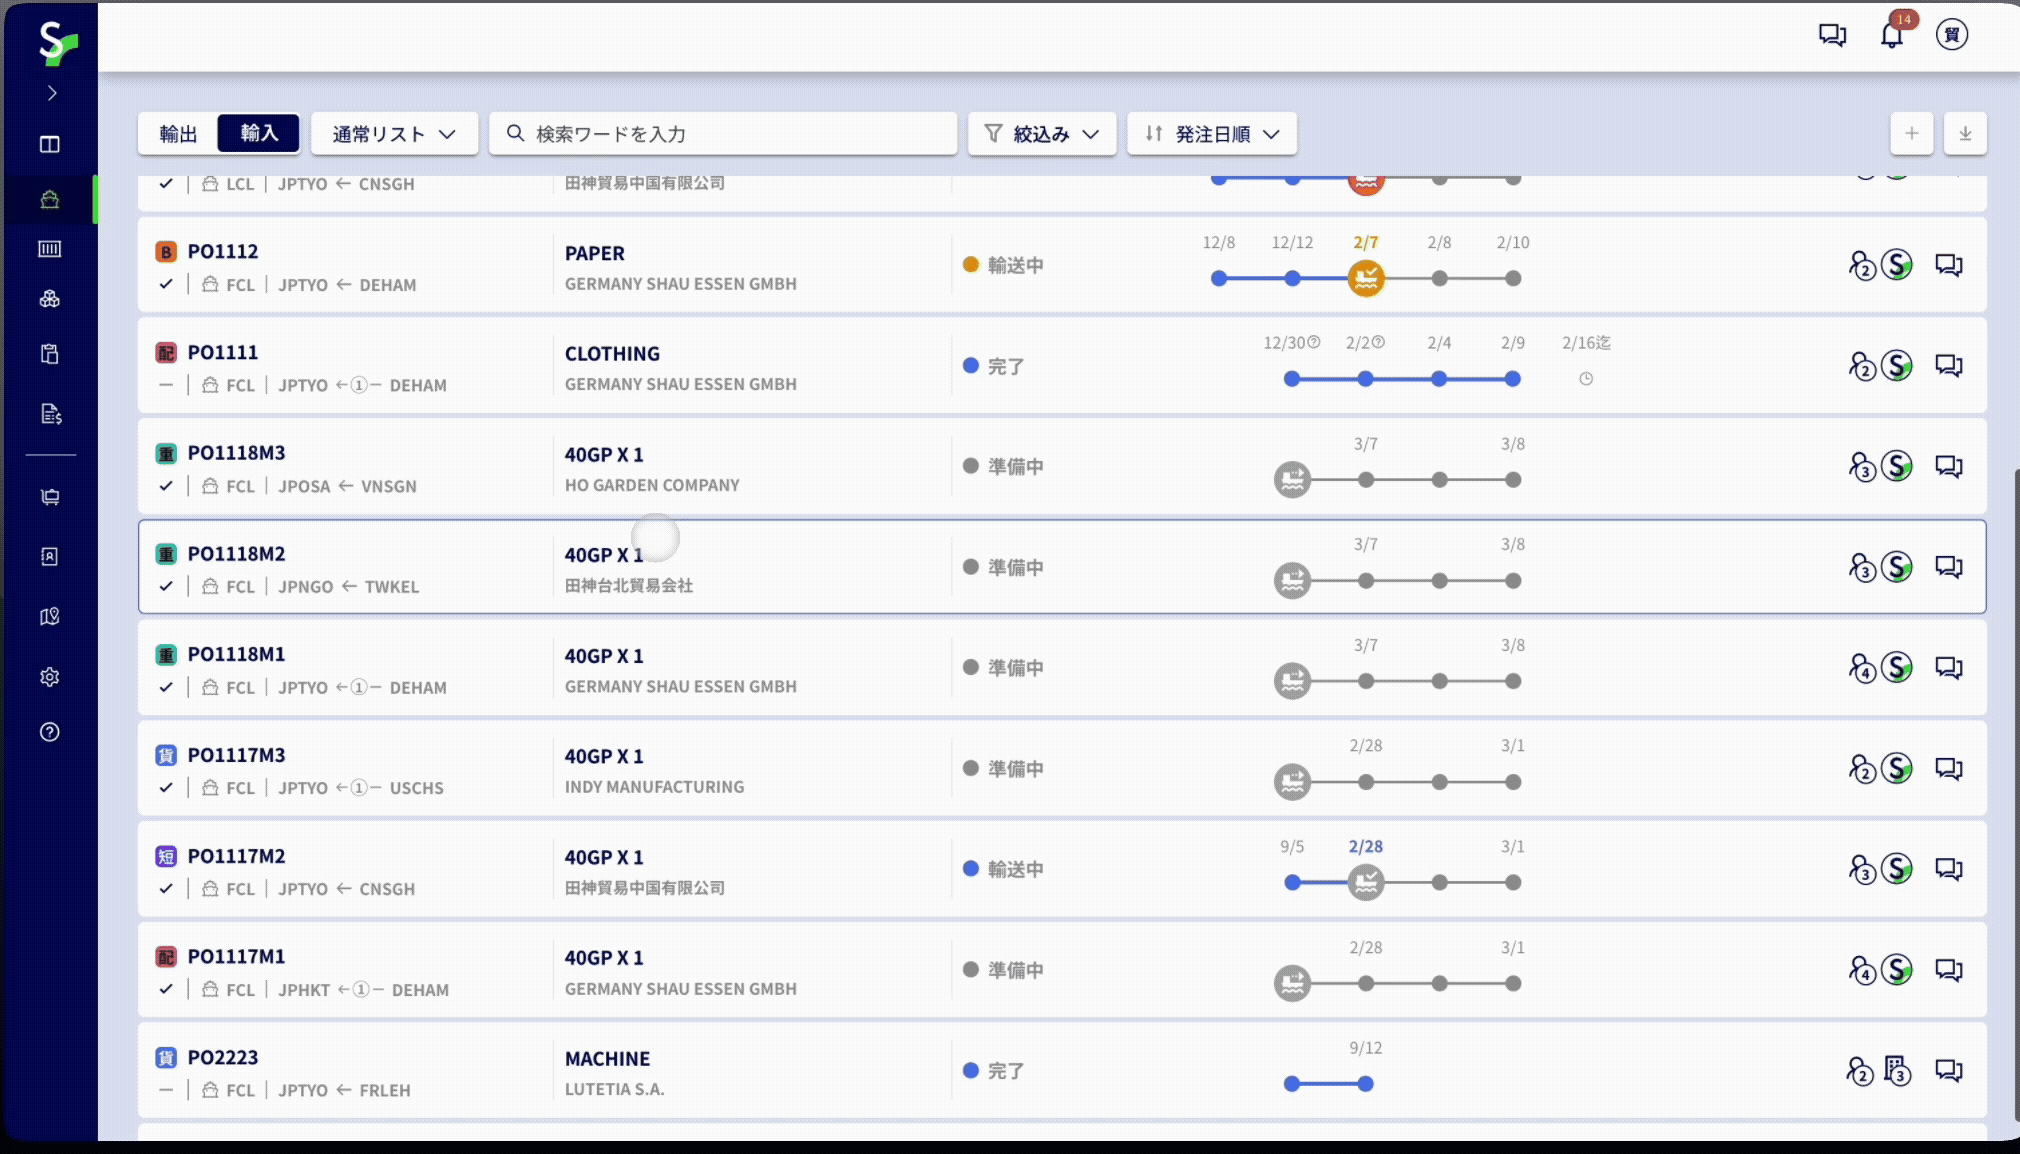Screen dimensions: 2020x1154
Task: Click the 2/7 ship marker on PO1112 timeline
Action: pyautogui.click(x=1365, y=279)
